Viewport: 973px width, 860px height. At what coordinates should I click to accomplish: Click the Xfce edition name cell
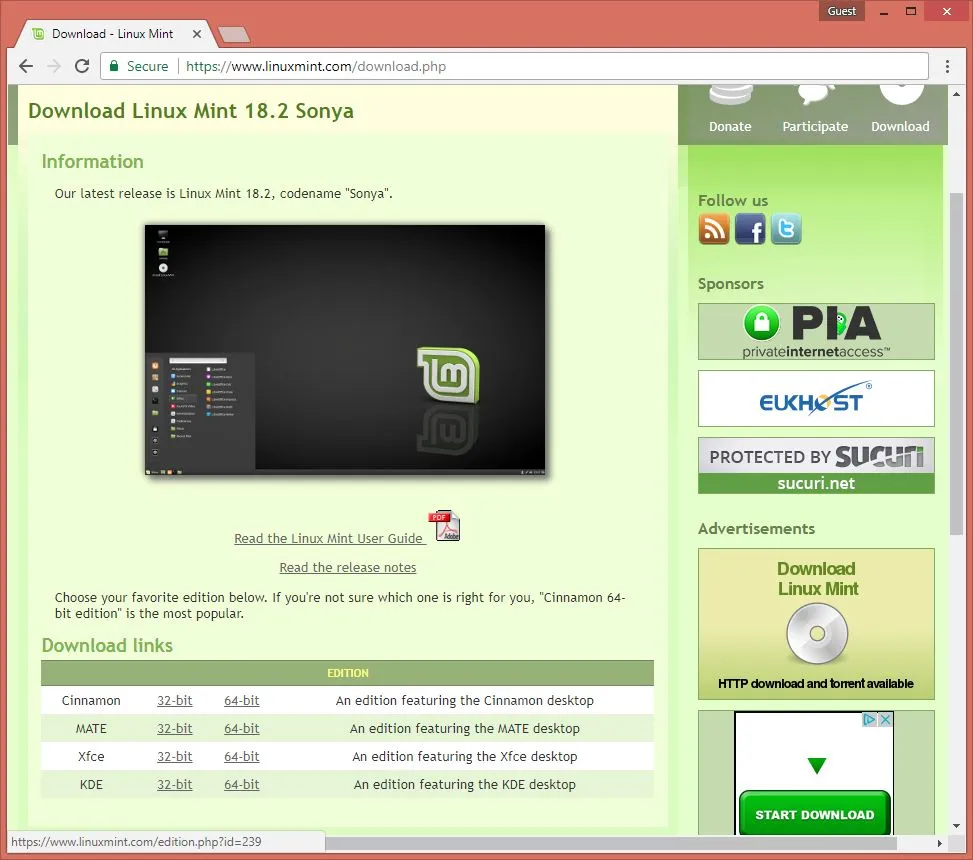(91, 756)
